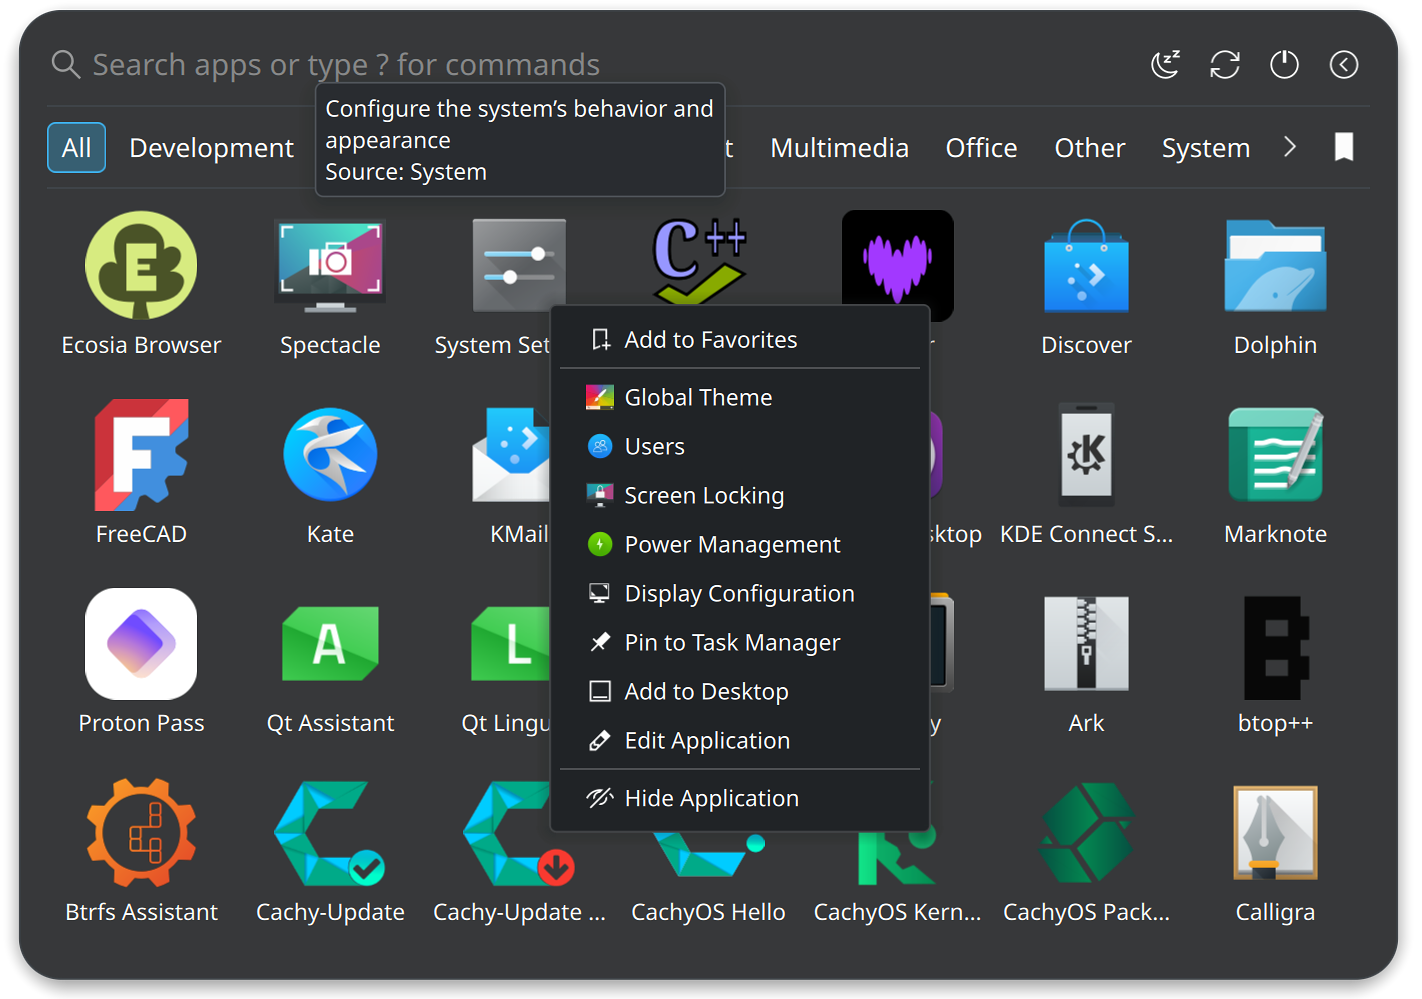The width and height of the screenshot is (1422, 999).
Task: Launch btop++ monitor
Action: 1275,663
